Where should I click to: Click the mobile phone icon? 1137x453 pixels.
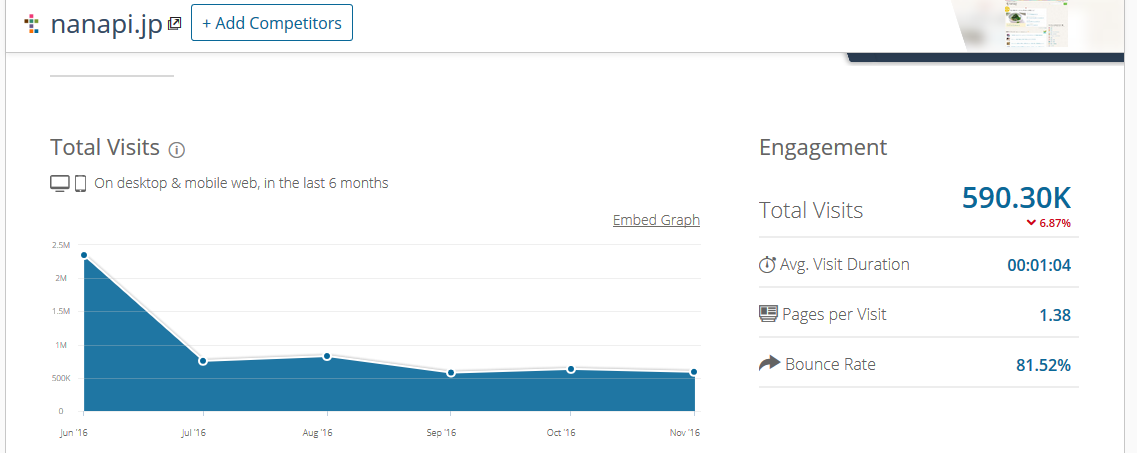click(80, 183)
